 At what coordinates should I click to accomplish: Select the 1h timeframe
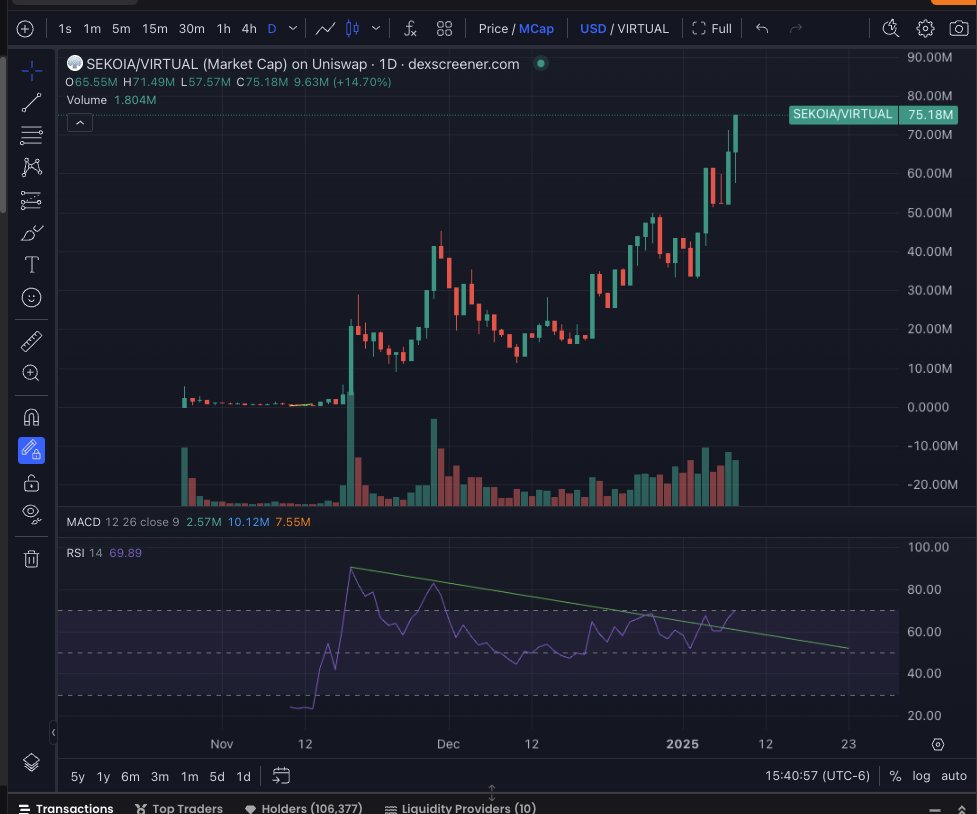[x=223, y=29]
